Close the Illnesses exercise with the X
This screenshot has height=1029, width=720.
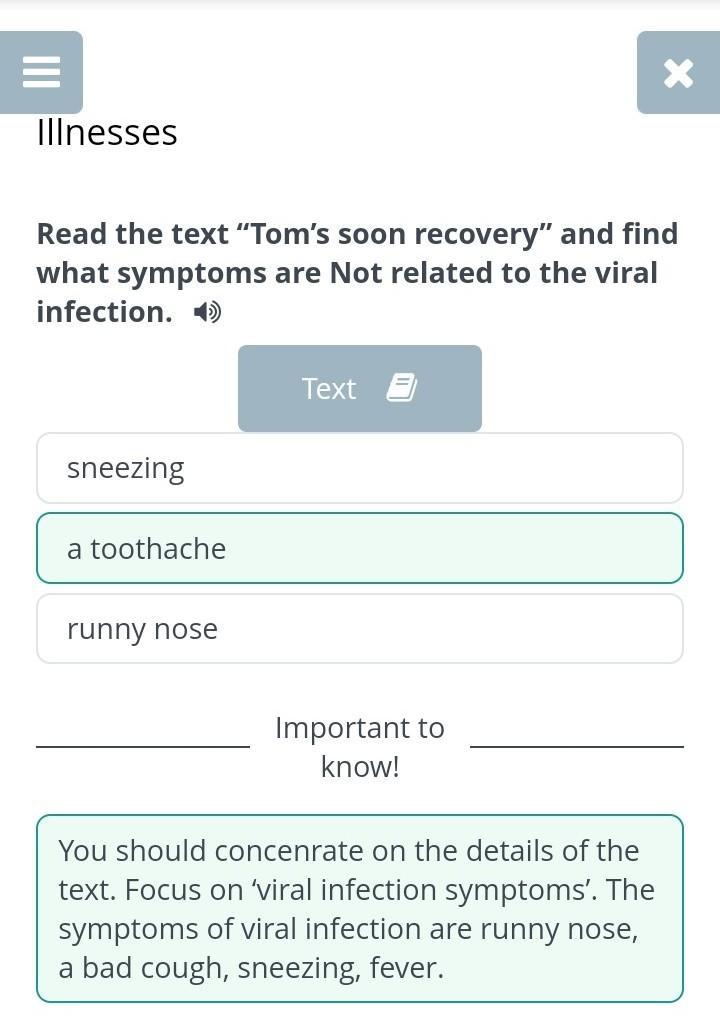tap(678, 73)
